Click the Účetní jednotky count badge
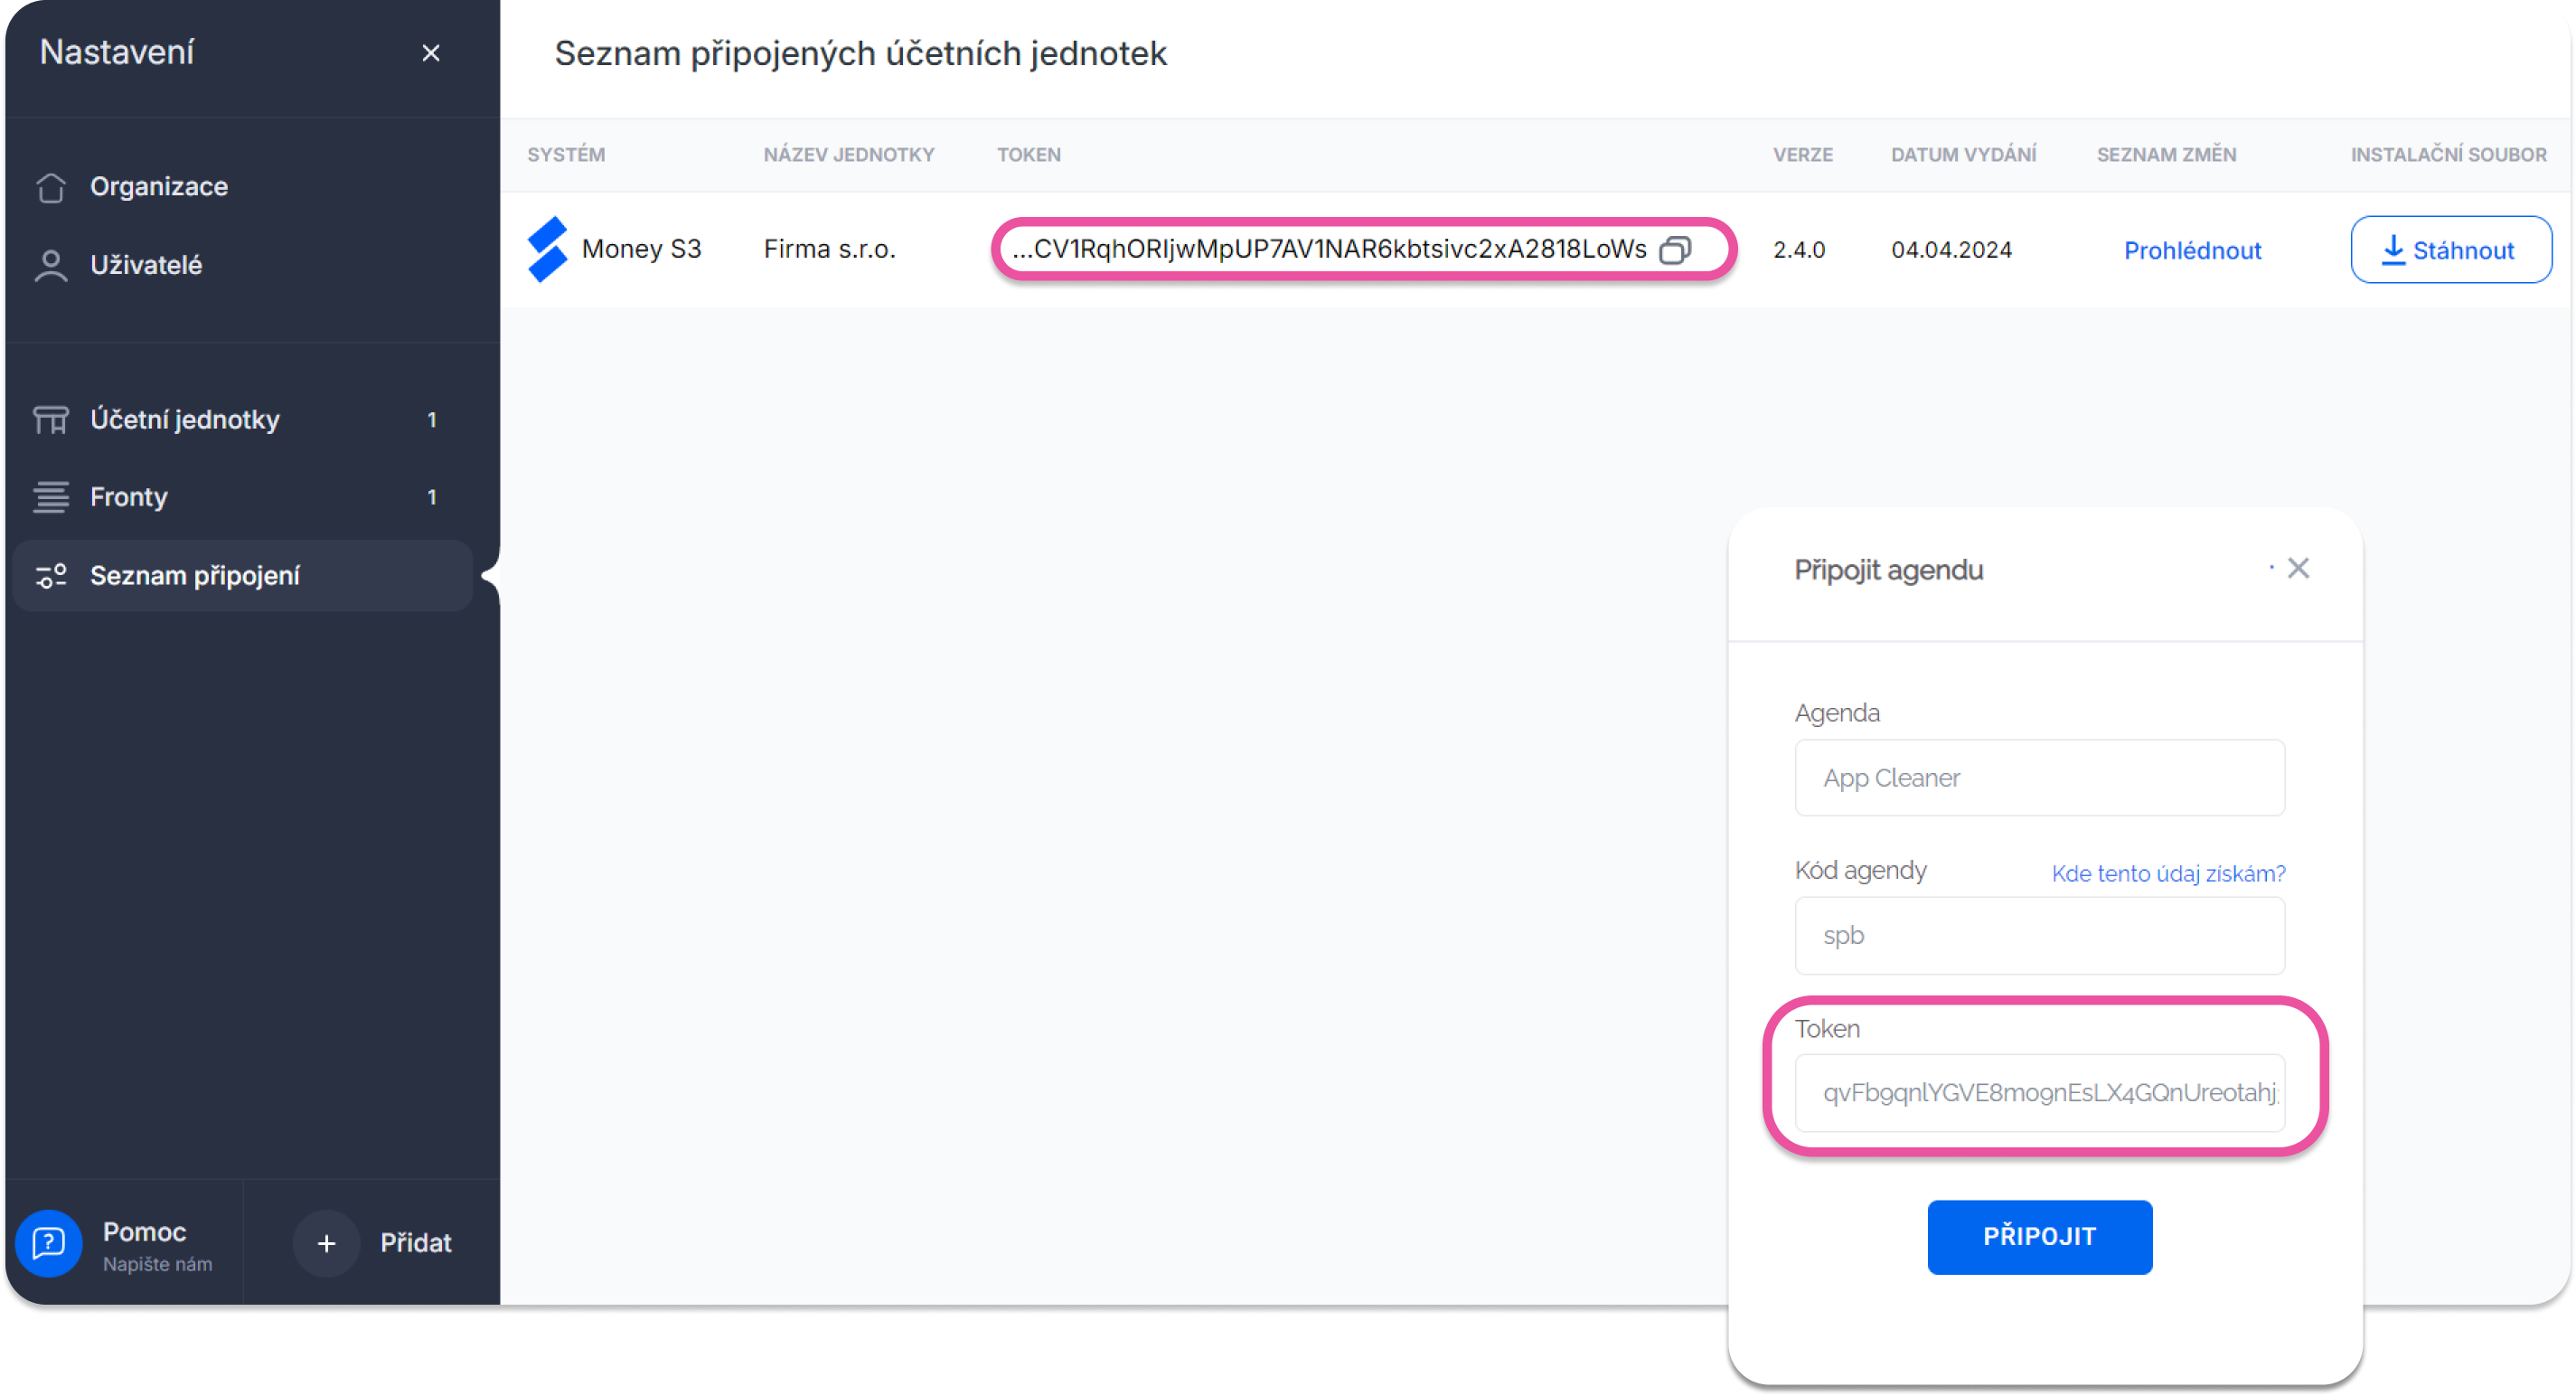Screen dimensions: 2576x1396 [432, 420]
